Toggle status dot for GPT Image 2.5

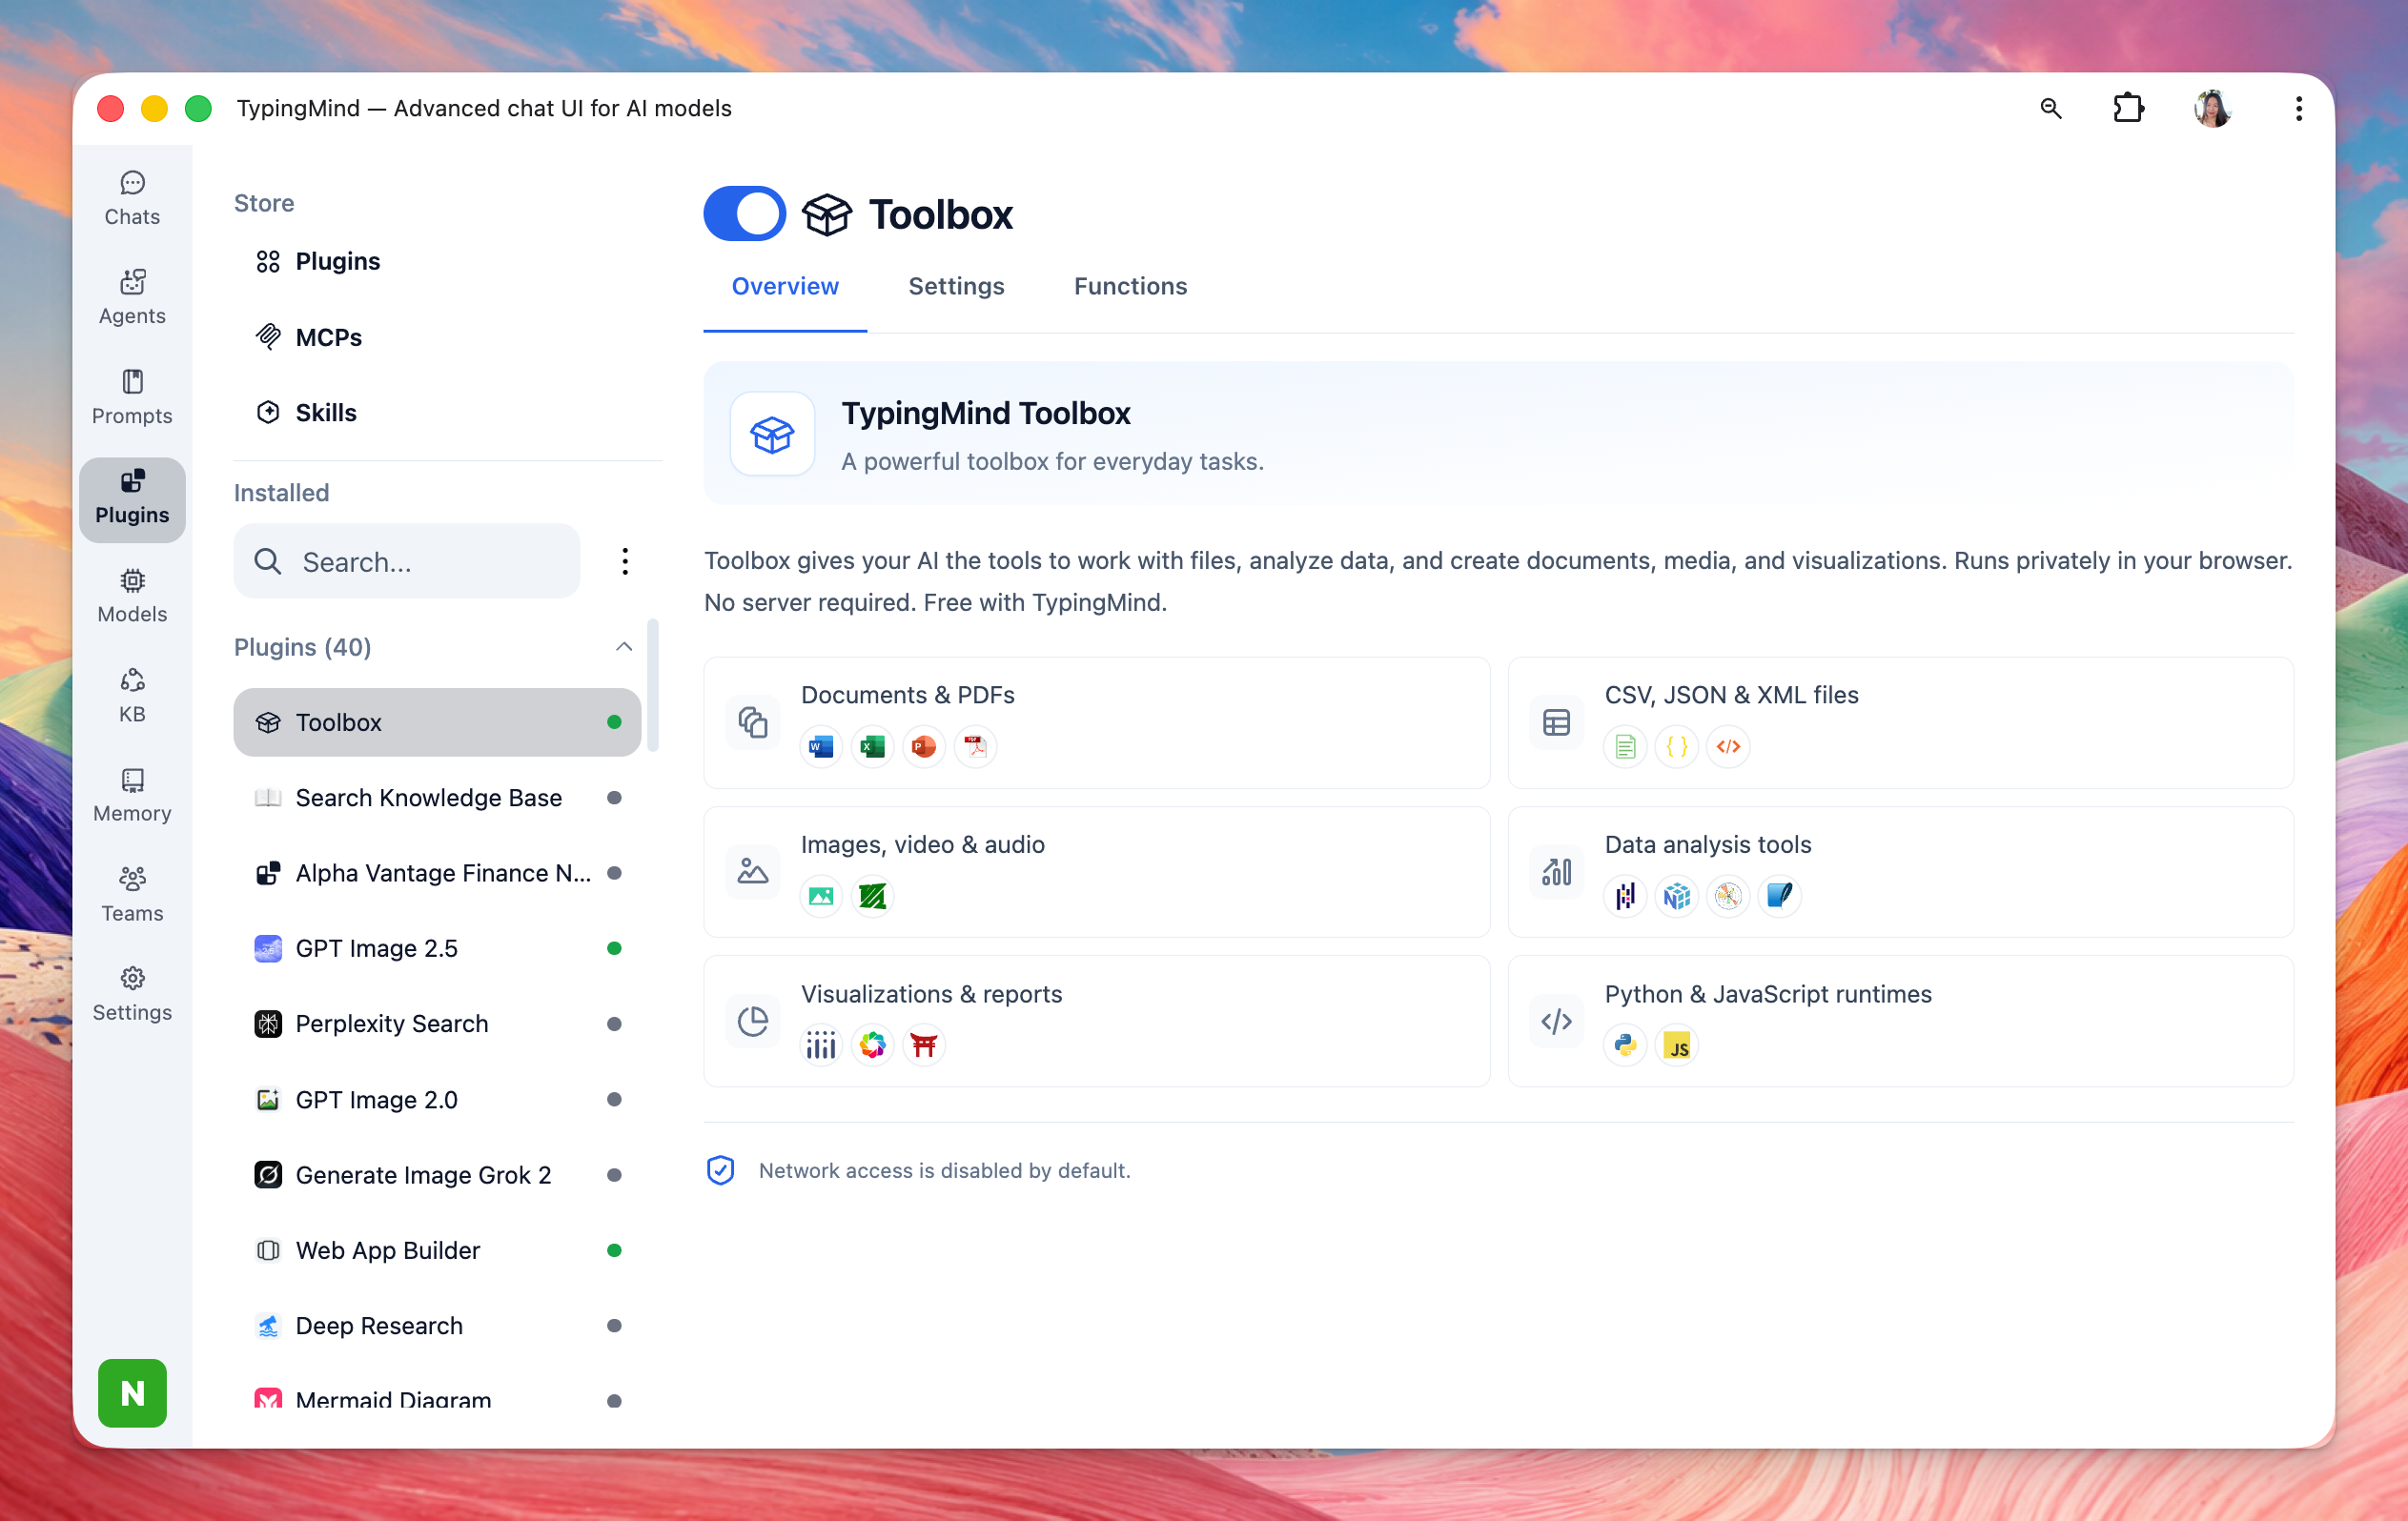click(614, 949)
